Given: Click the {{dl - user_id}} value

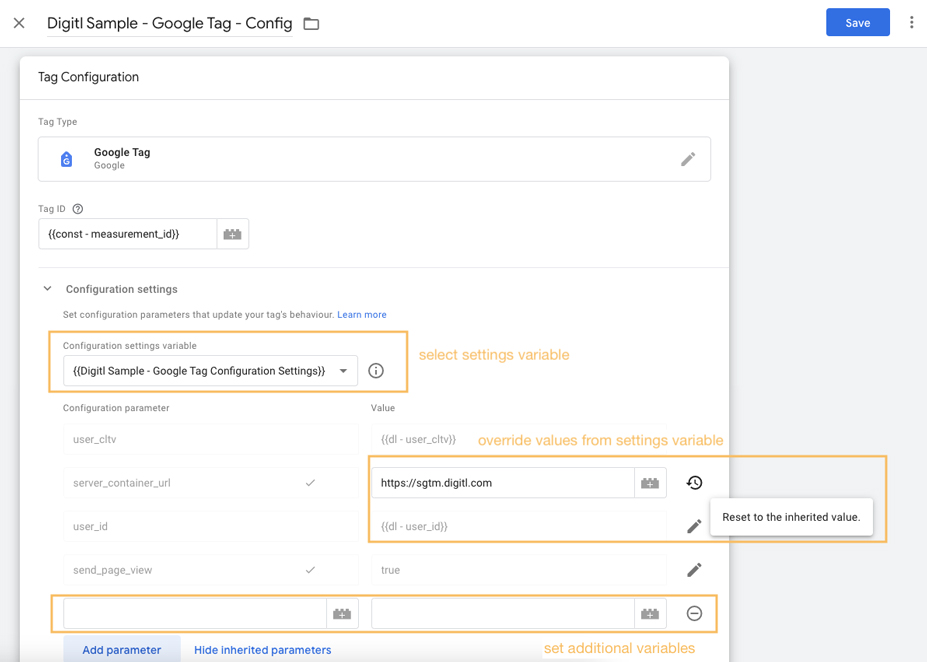Looking at the screenshot, I should pyautogui.click(x=414, y=526).
